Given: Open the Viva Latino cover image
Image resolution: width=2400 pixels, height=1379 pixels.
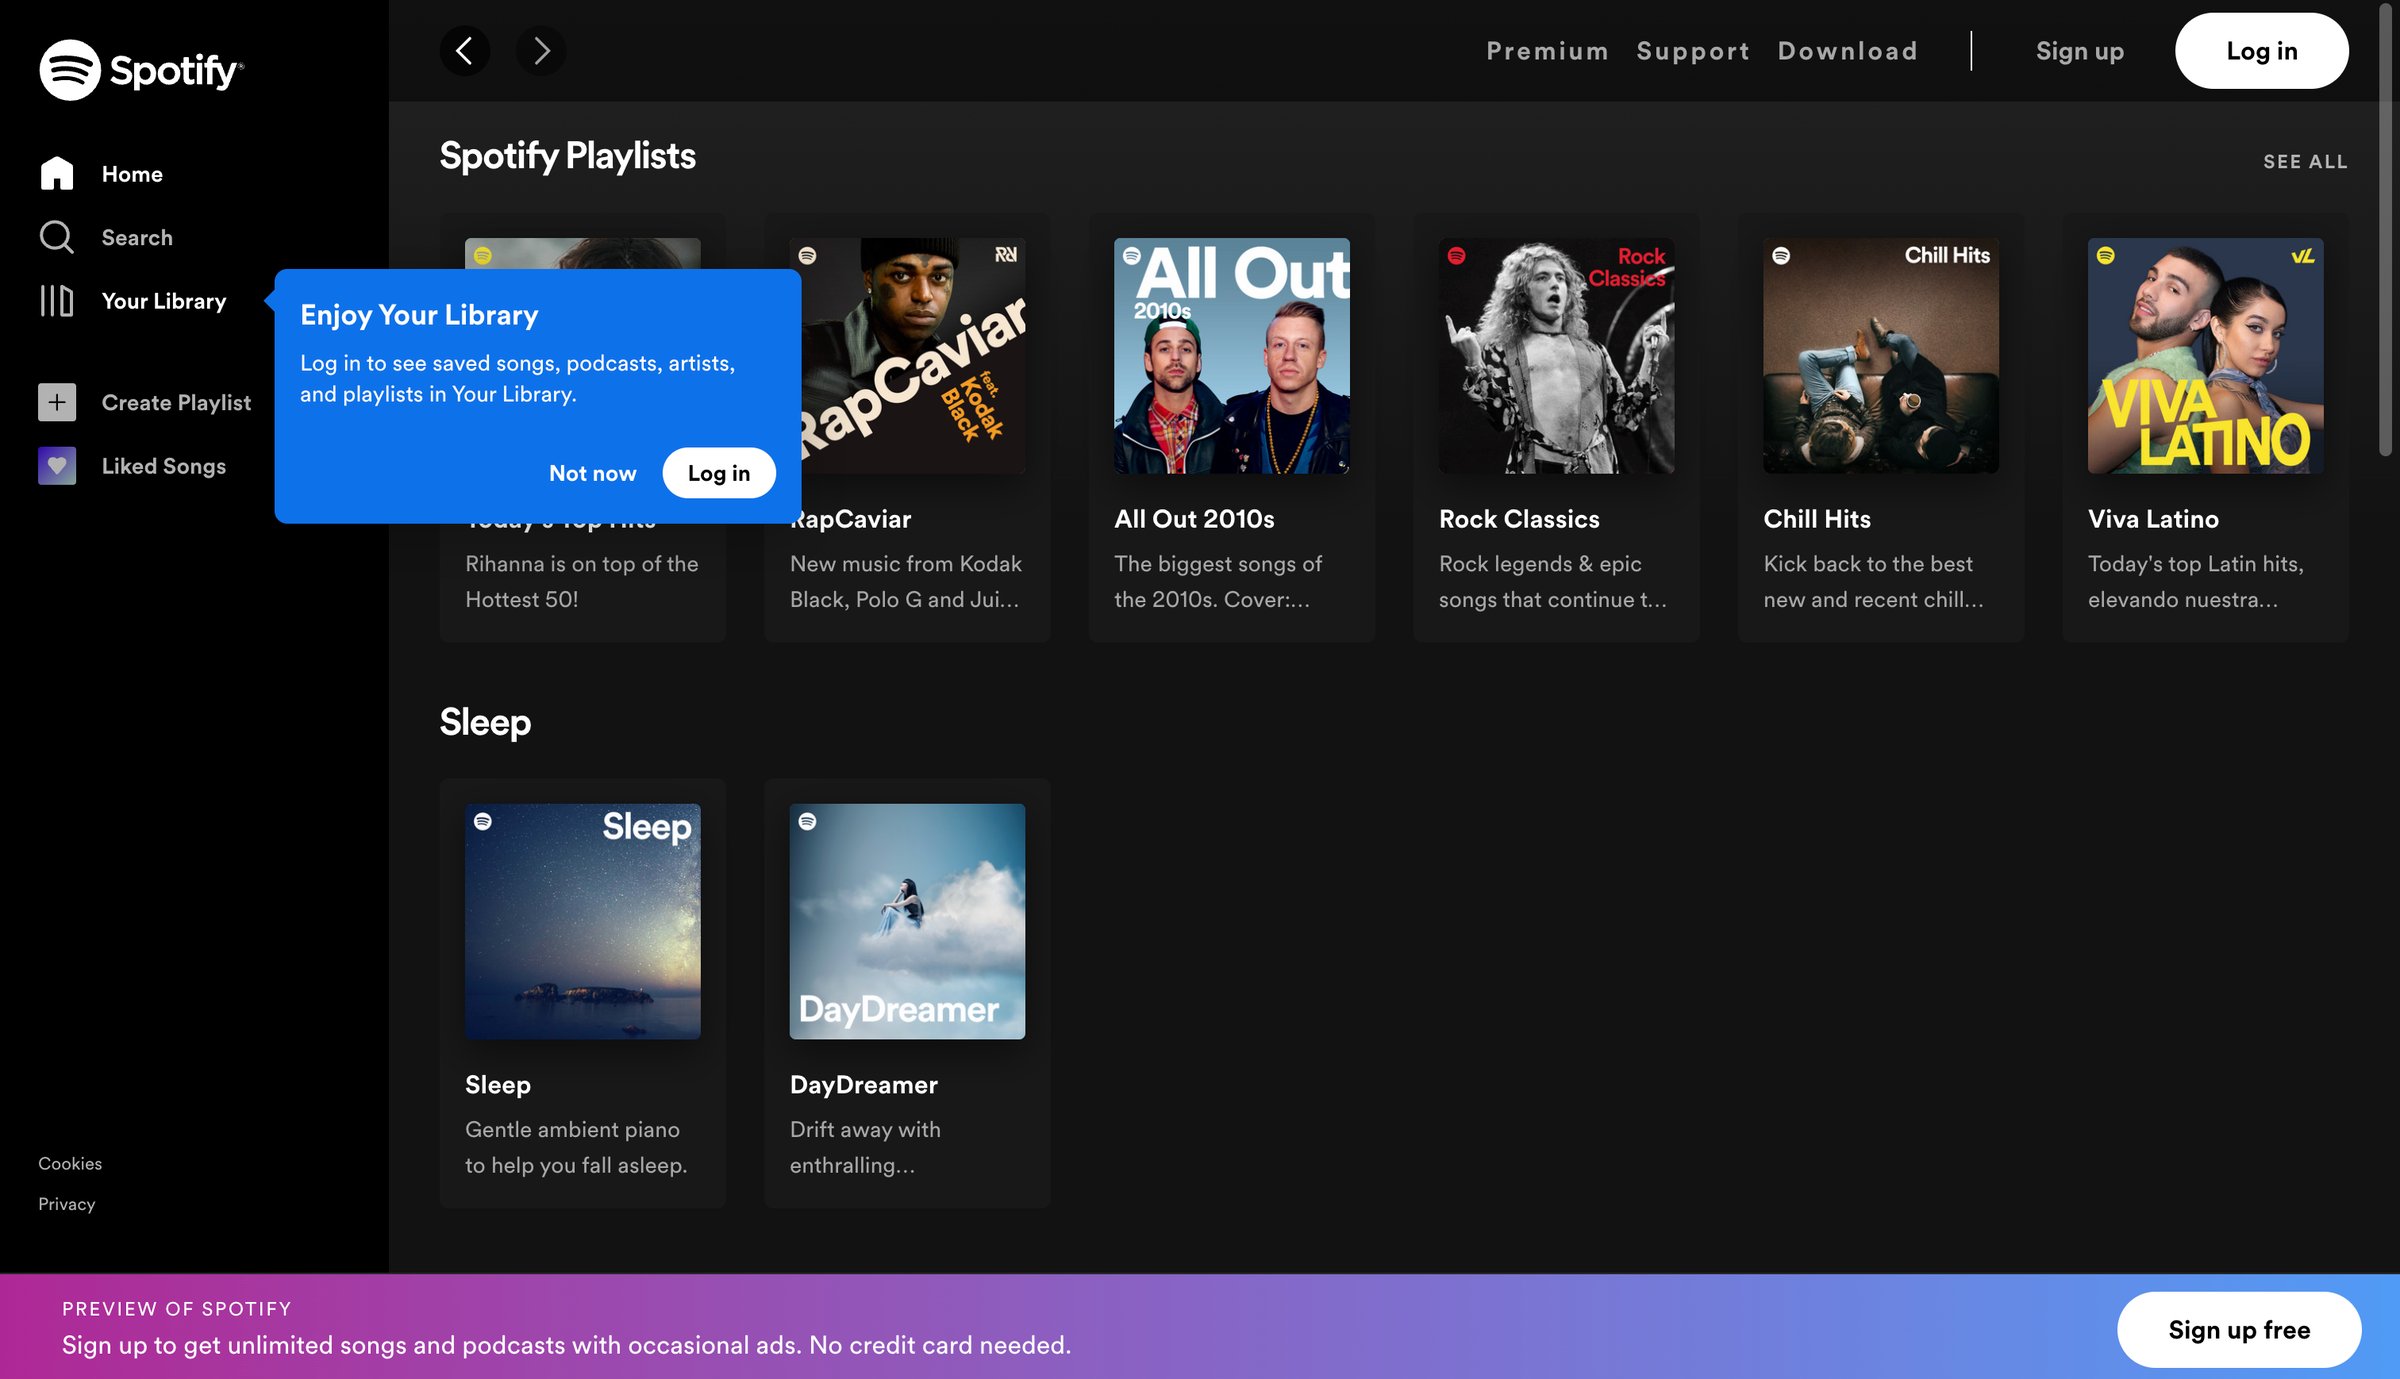Looking at the screenshot, I should (2205, 356).
